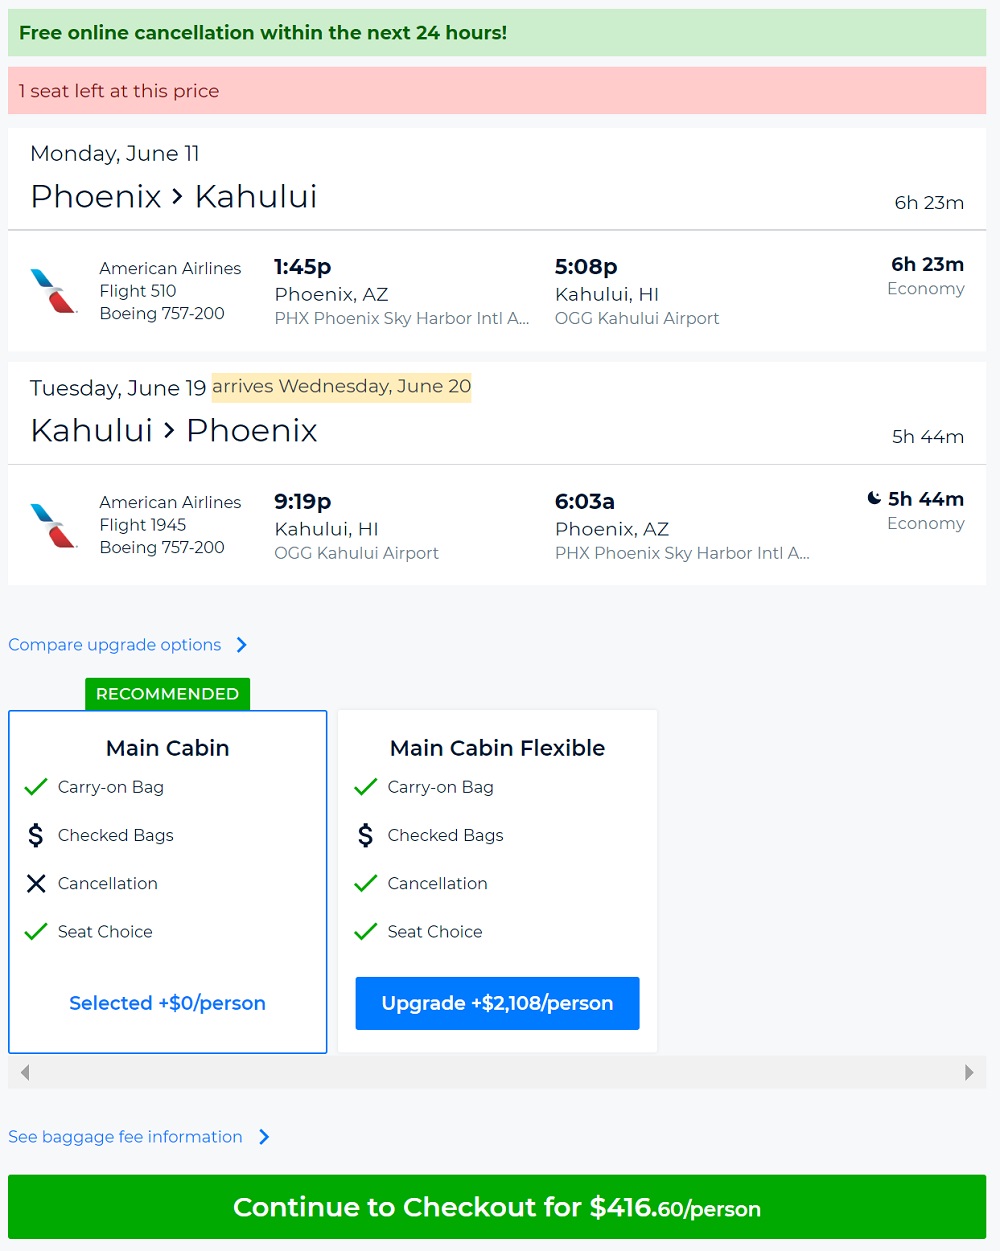This screenshot has height=1251, width=1000.
Task: Click American Airlines logo for Flight 510
Action: pyautogui.click(x=53, y=291)
